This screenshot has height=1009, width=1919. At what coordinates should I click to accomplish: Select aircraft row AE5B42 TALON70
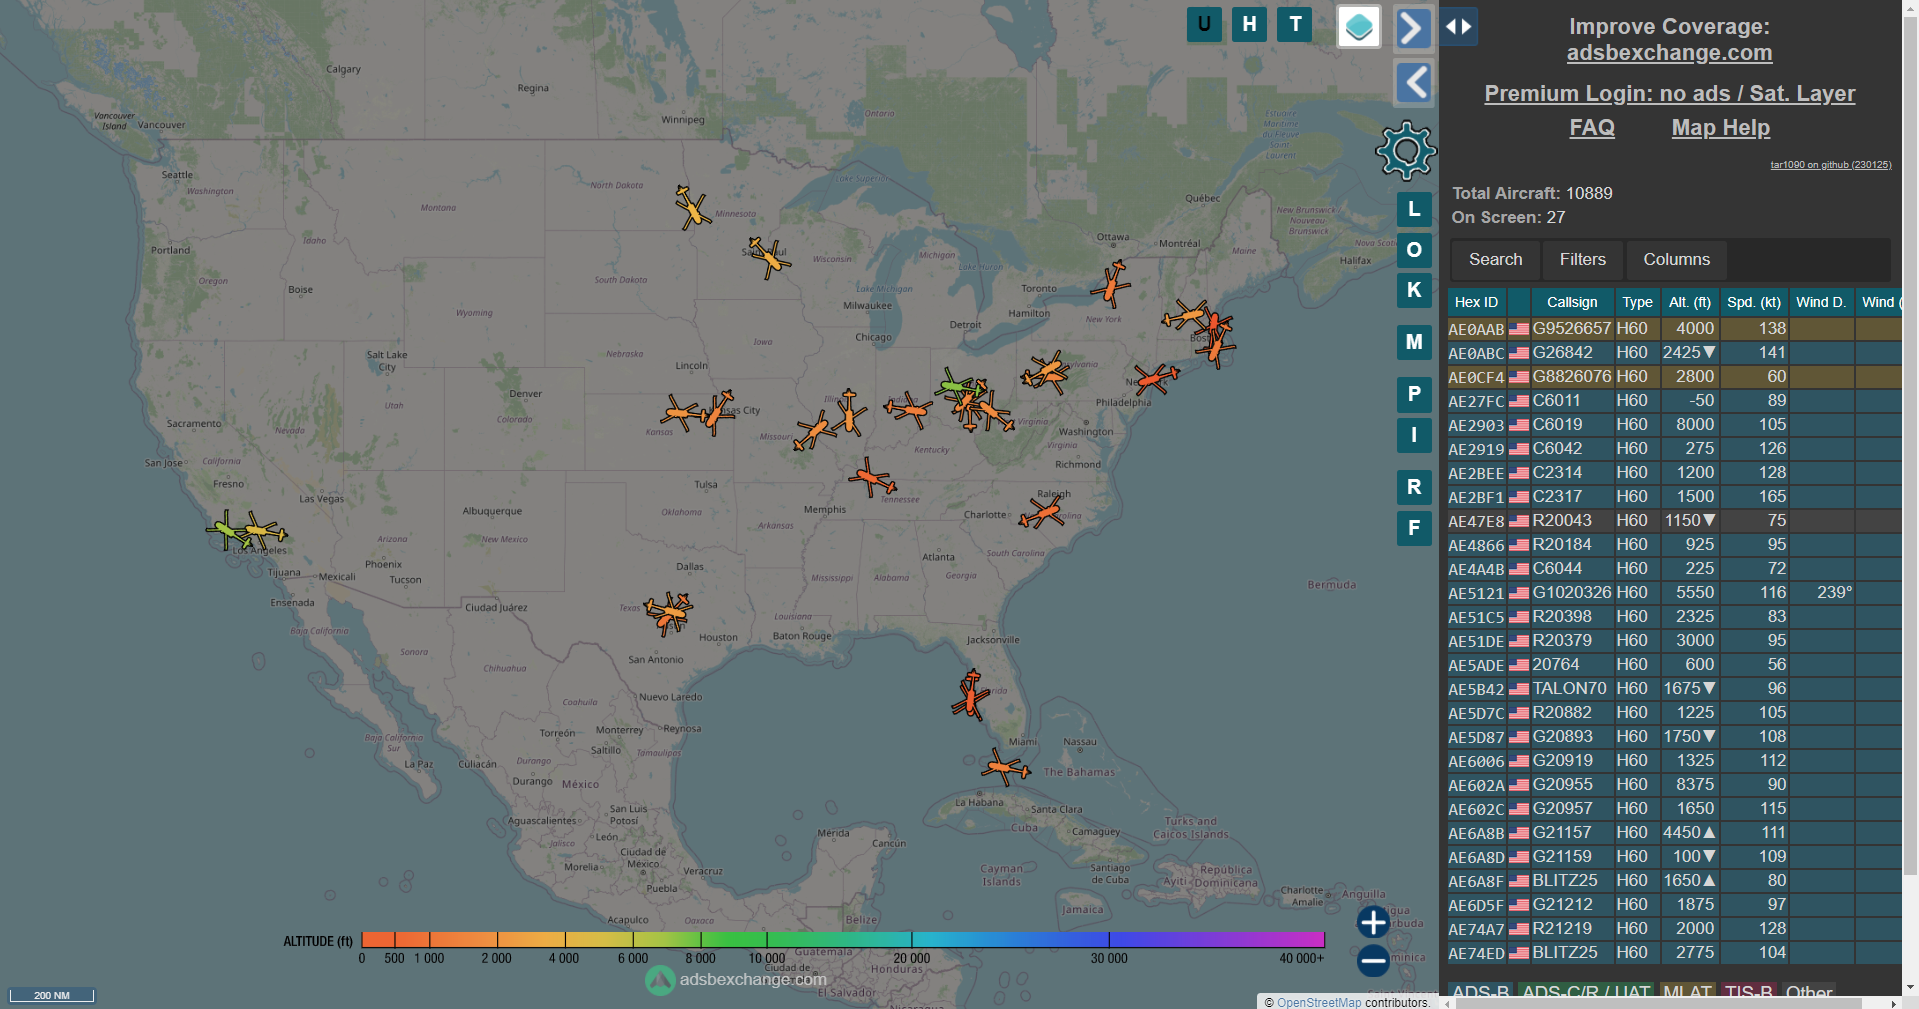click(1674, 689)
